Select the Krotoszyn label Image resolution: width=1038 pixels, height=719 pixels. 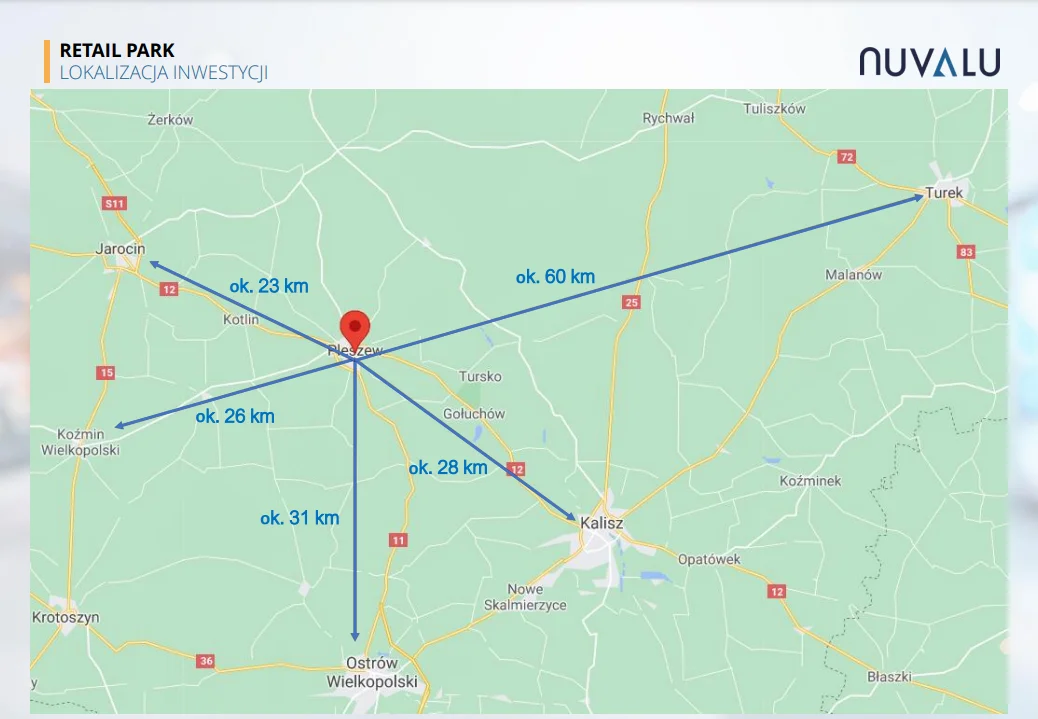click(x=66, y=617)
